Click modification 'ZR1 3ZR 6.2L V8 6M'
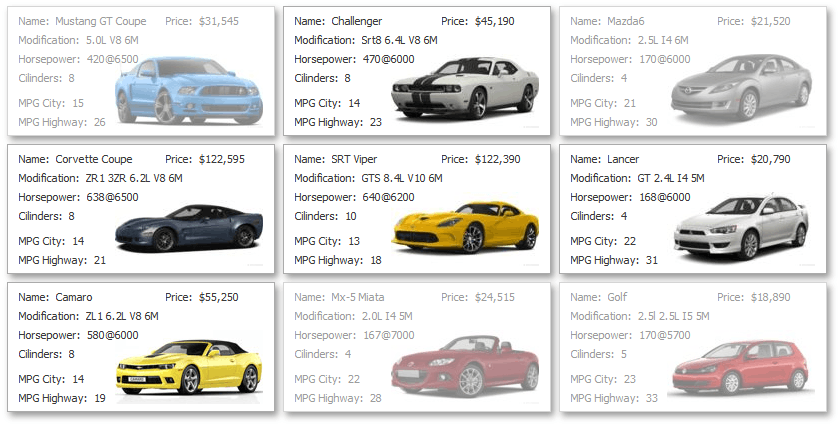This screenshot has height=426, width=840. (134, 178)
